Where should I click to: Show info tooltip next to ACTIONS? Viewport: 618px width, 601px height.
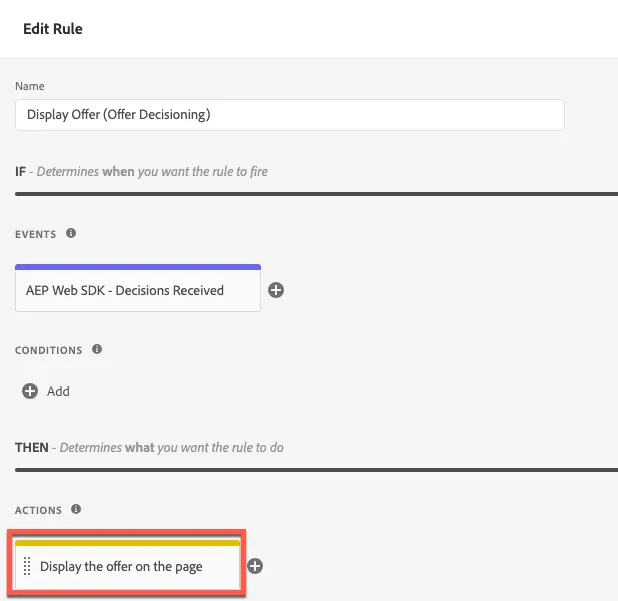coord(76,509)
